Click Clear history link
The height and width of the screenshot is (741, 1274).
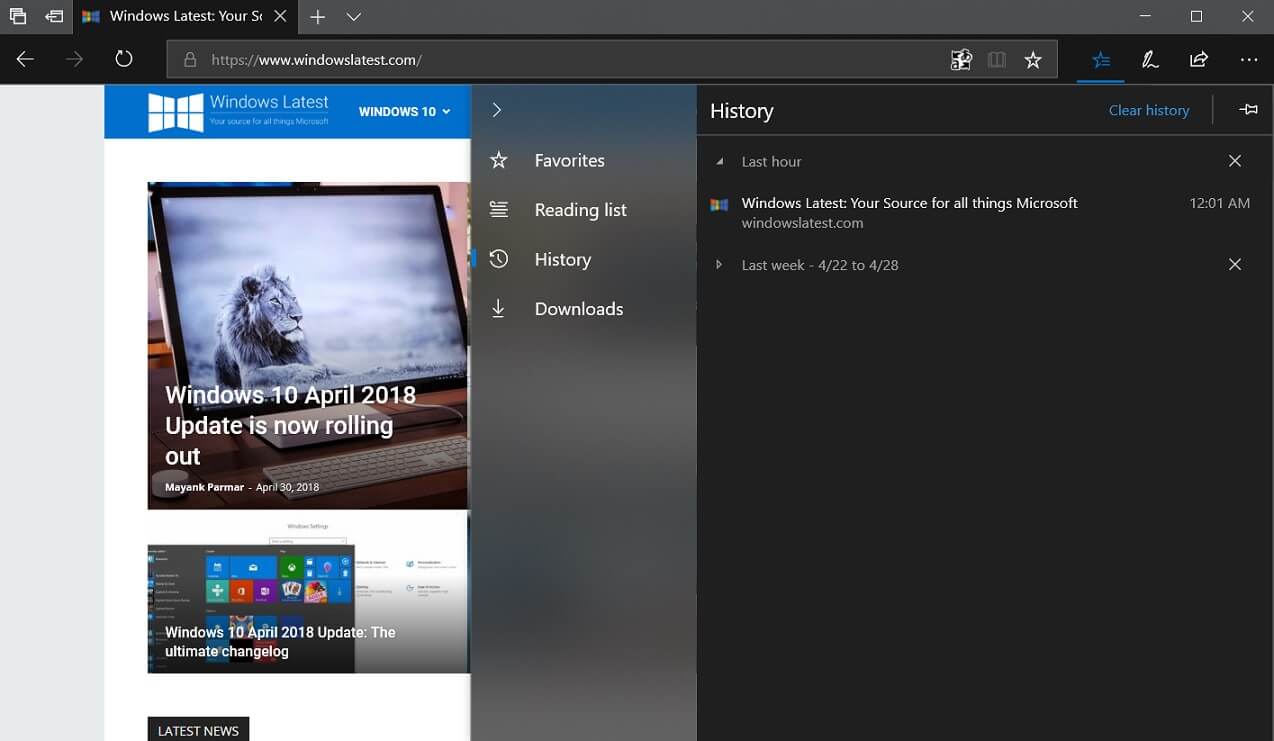pos(1149,110)
